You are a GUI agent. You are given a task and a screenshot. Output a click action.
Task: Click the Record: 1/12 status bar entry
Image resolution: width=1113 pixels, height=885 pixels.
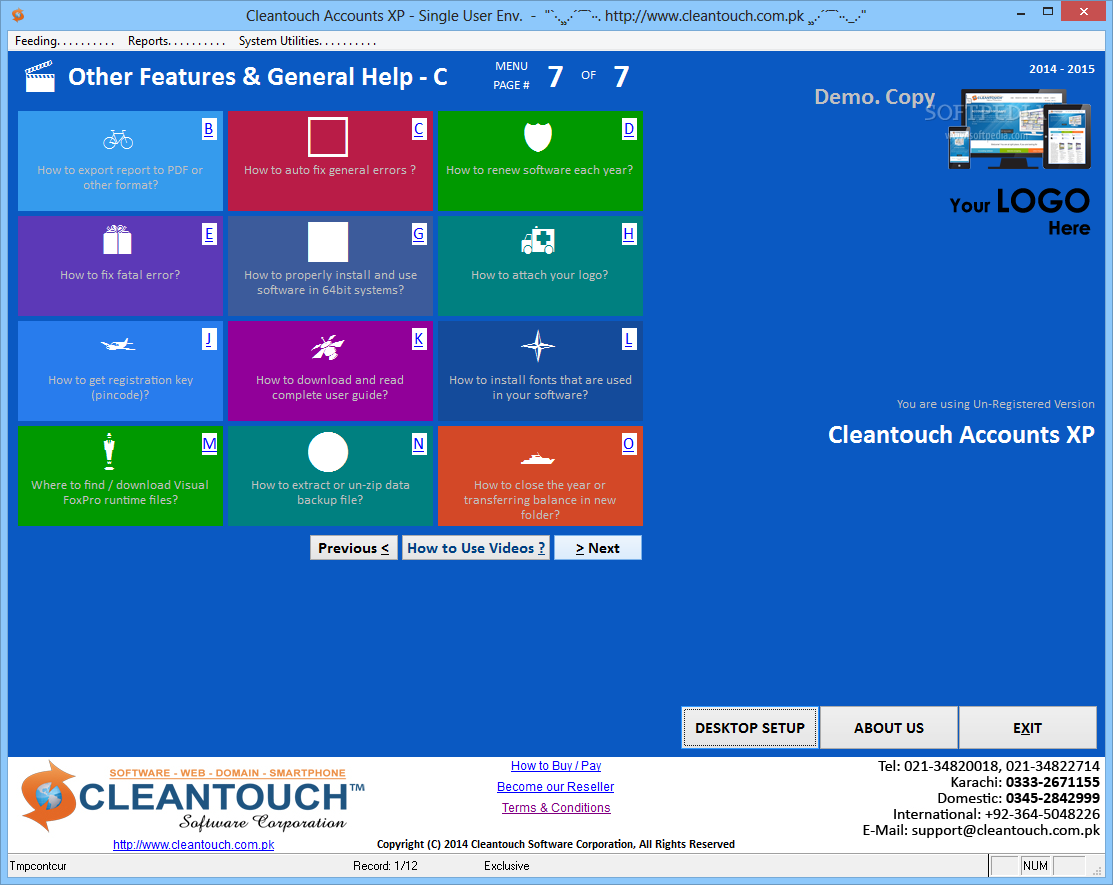click(x=385, y=866)
